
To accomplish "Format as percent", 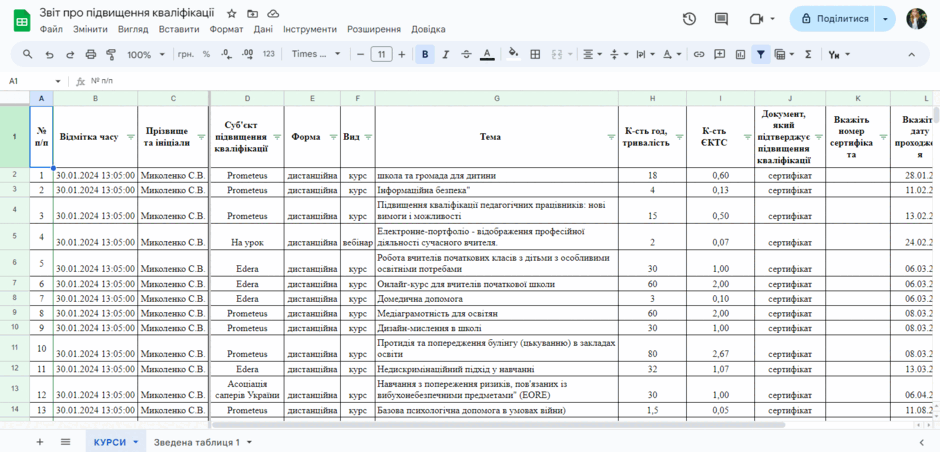I will [x=206, y=54].
